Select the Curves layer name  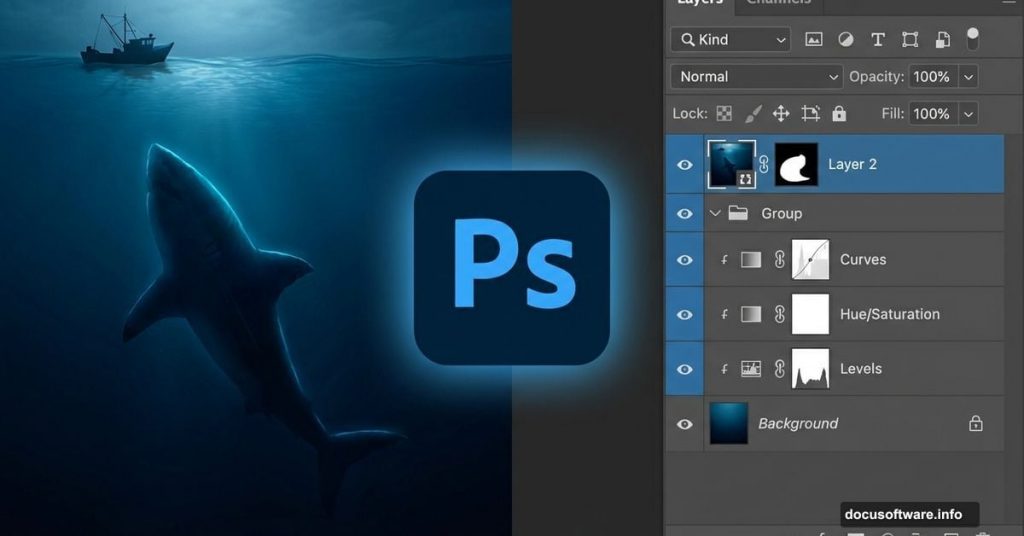point(863,260)
